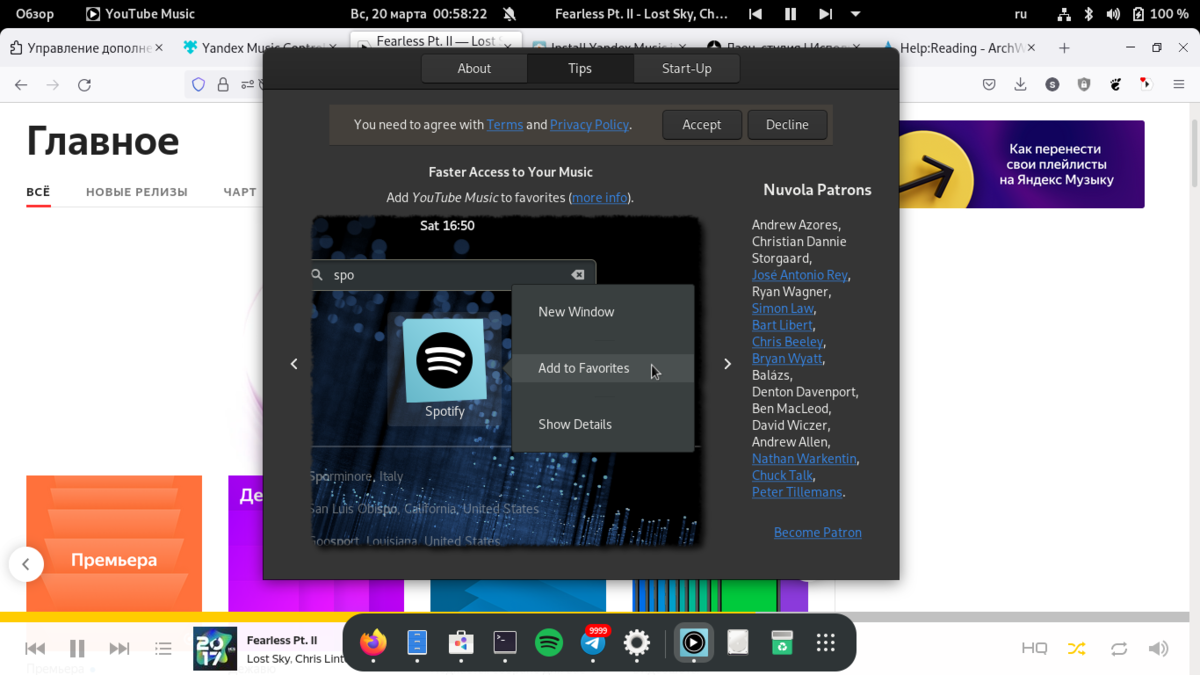
Task: Launch the Software store from the dock
Action: point(461,643)
